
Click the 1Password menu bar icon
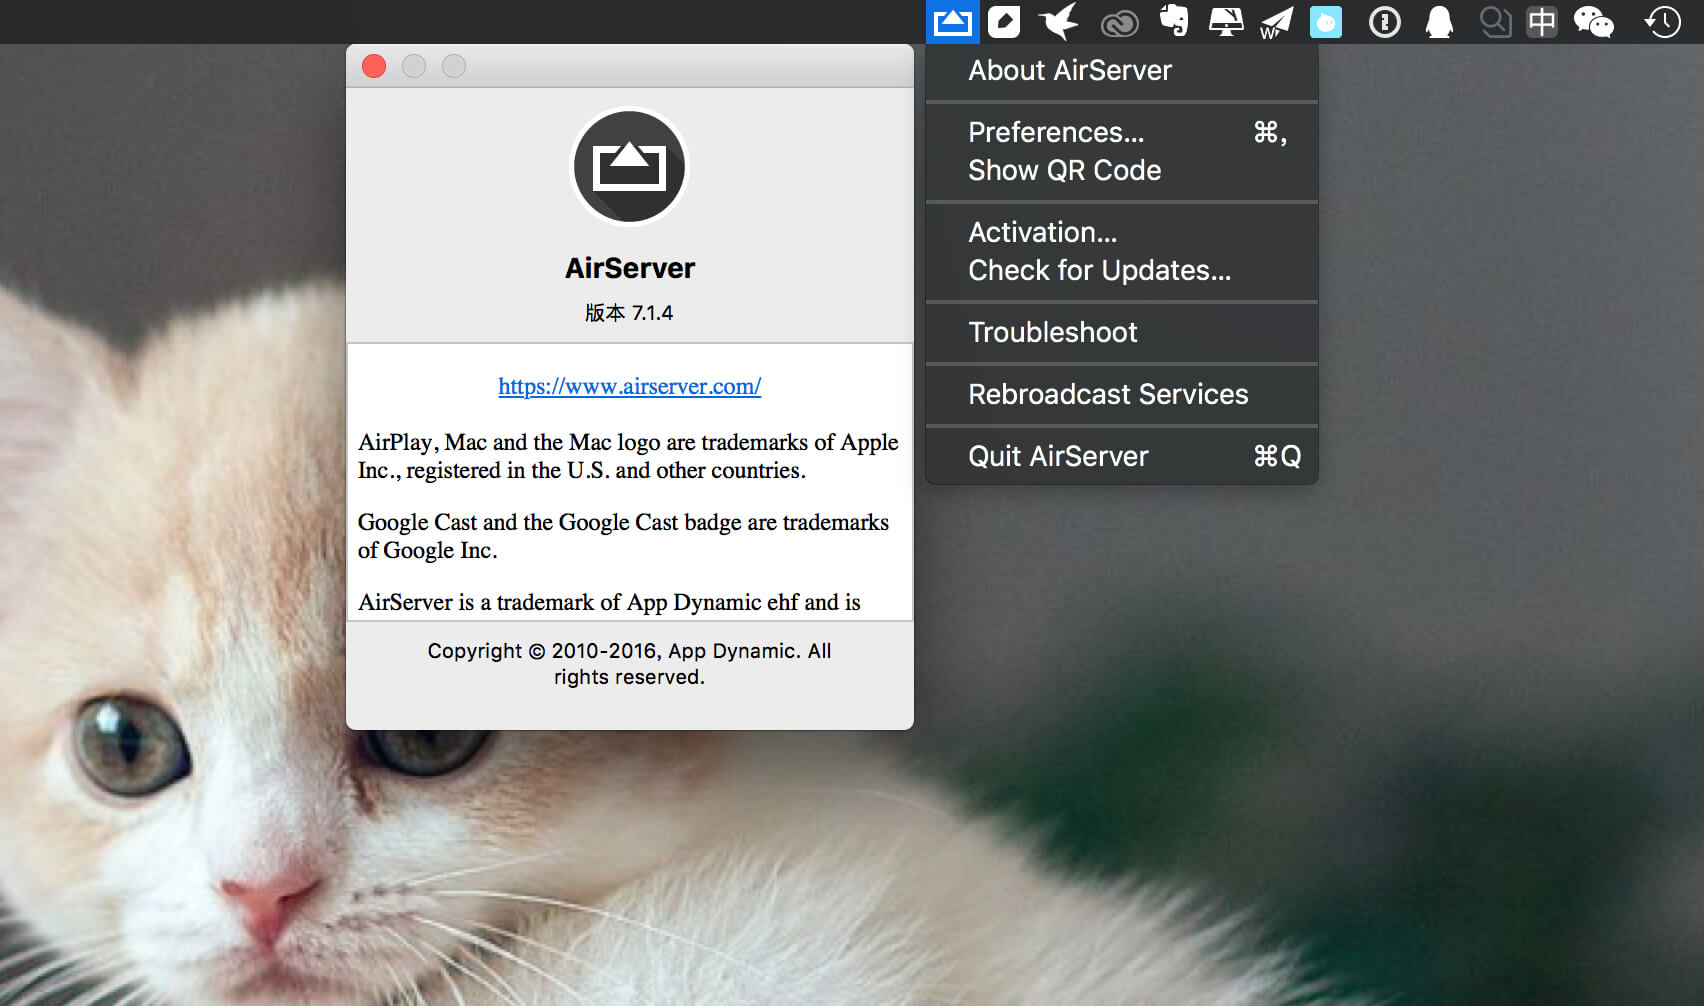point(1385,21)
